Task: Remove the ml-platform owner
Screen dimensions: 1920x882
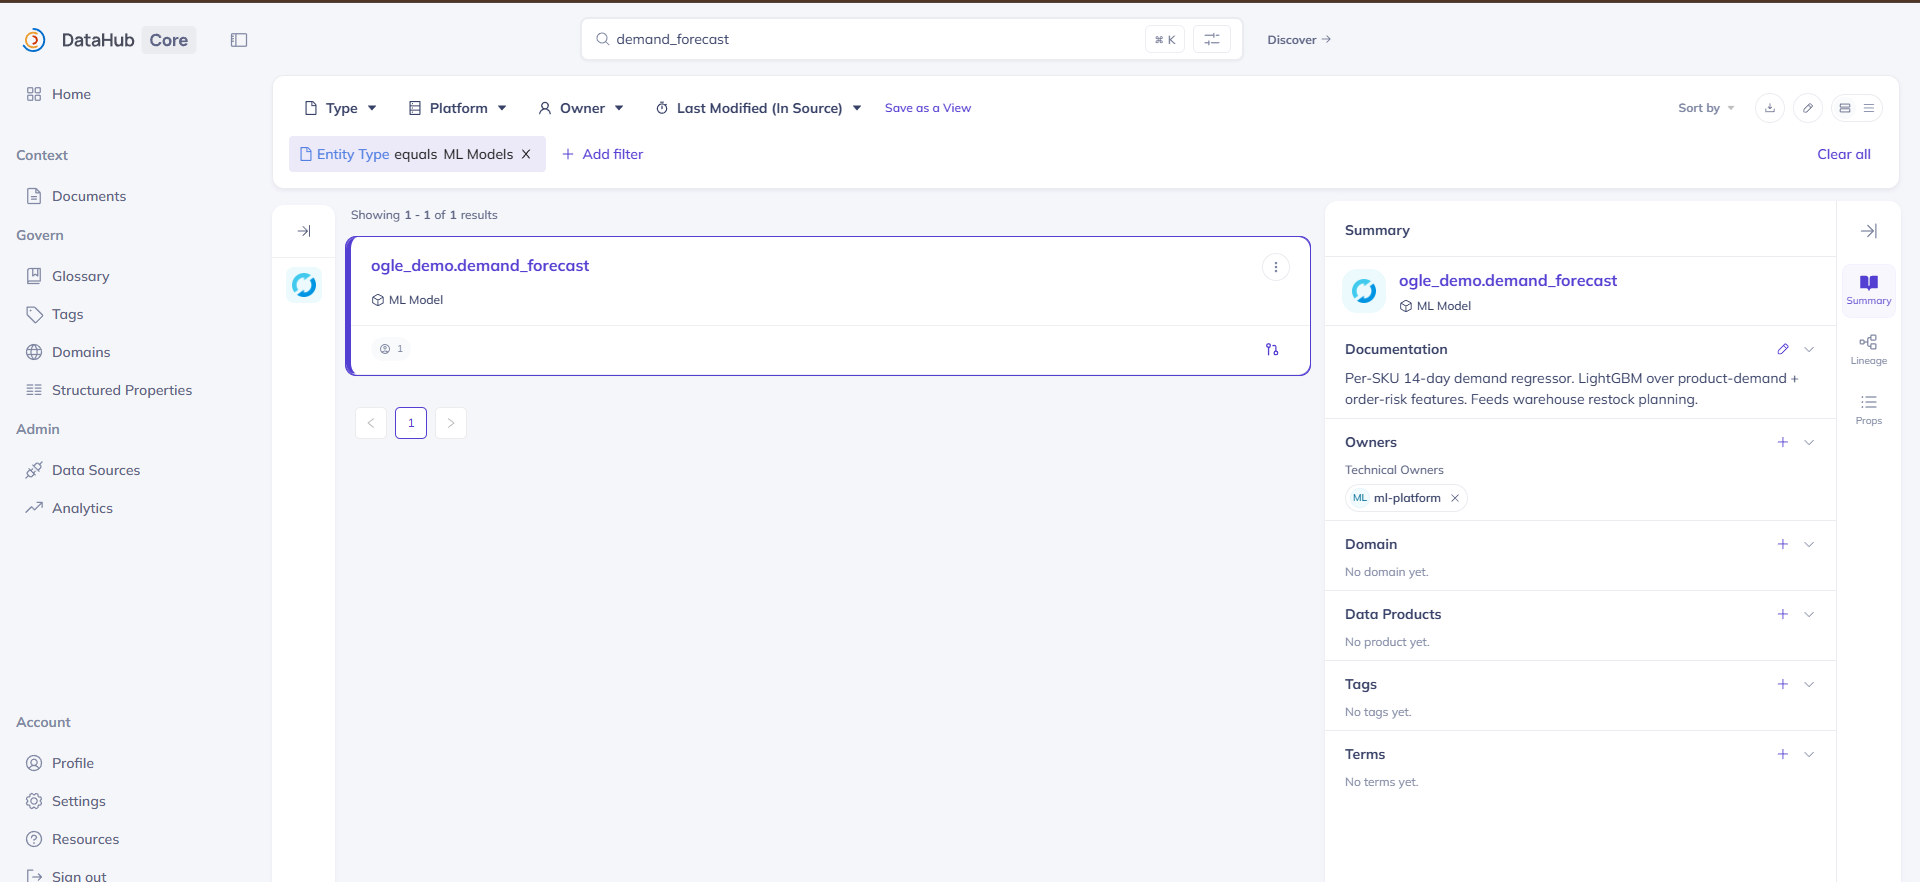Action: pos(1455,498)
